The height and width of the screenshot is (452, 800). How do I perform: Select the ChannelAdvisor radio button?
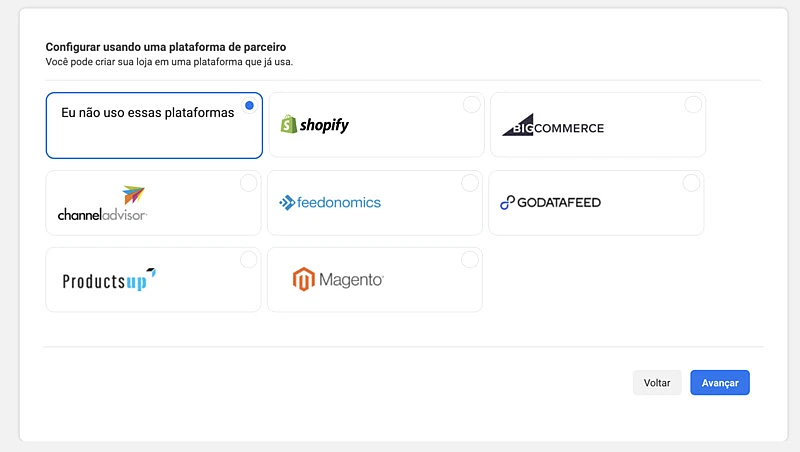(248, 183)
